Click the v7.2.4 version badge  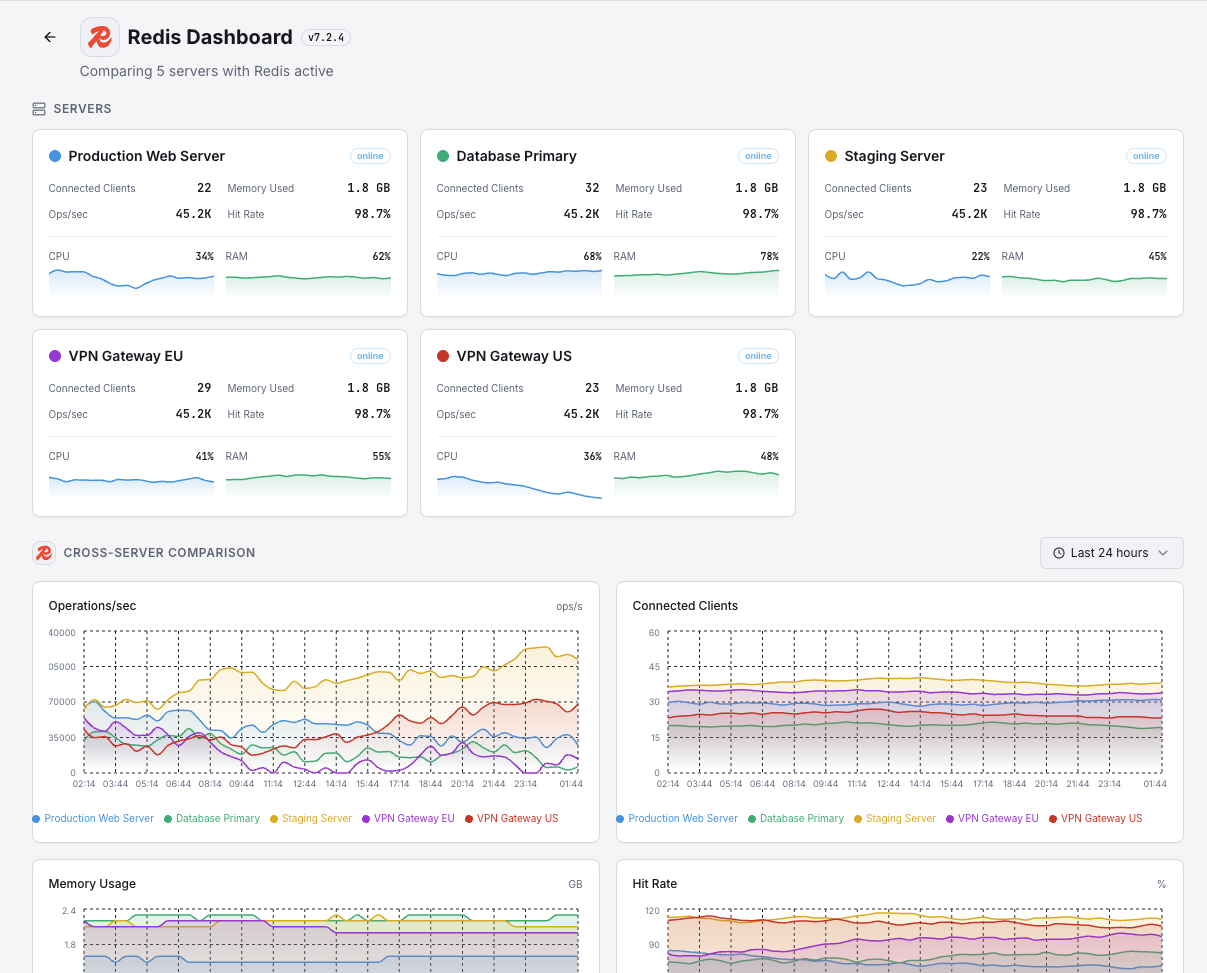click(325, 37)
